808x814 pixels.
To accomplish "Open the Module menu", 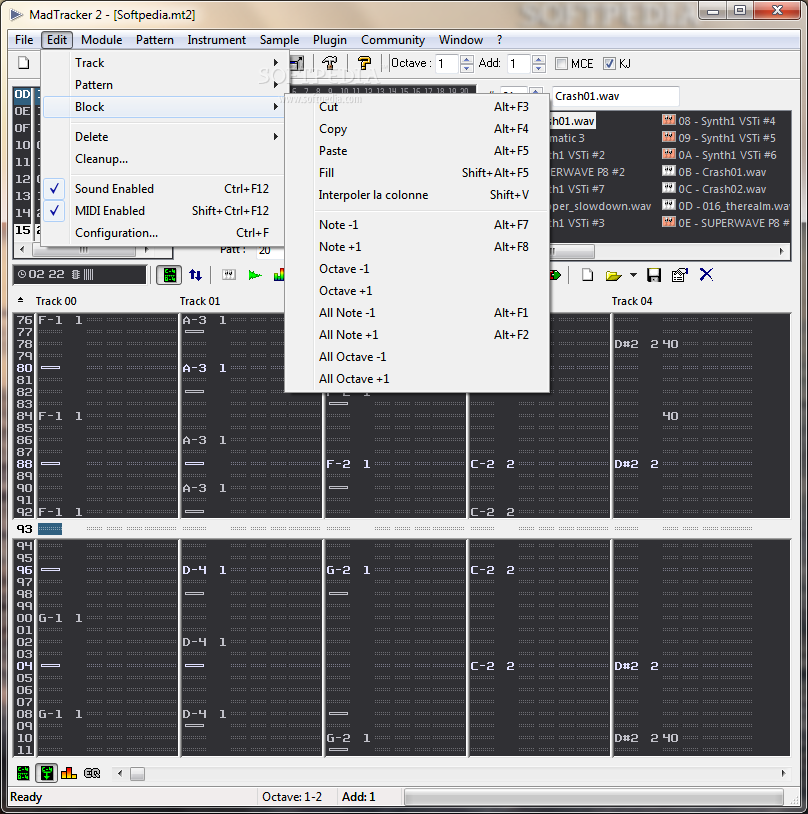I will pos(101,40).
